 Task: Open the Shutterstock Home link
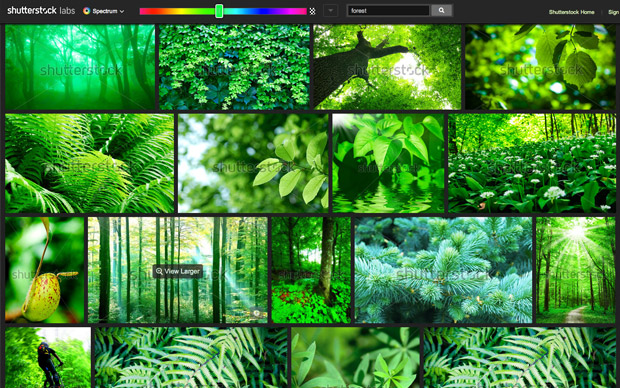point(571,12)
